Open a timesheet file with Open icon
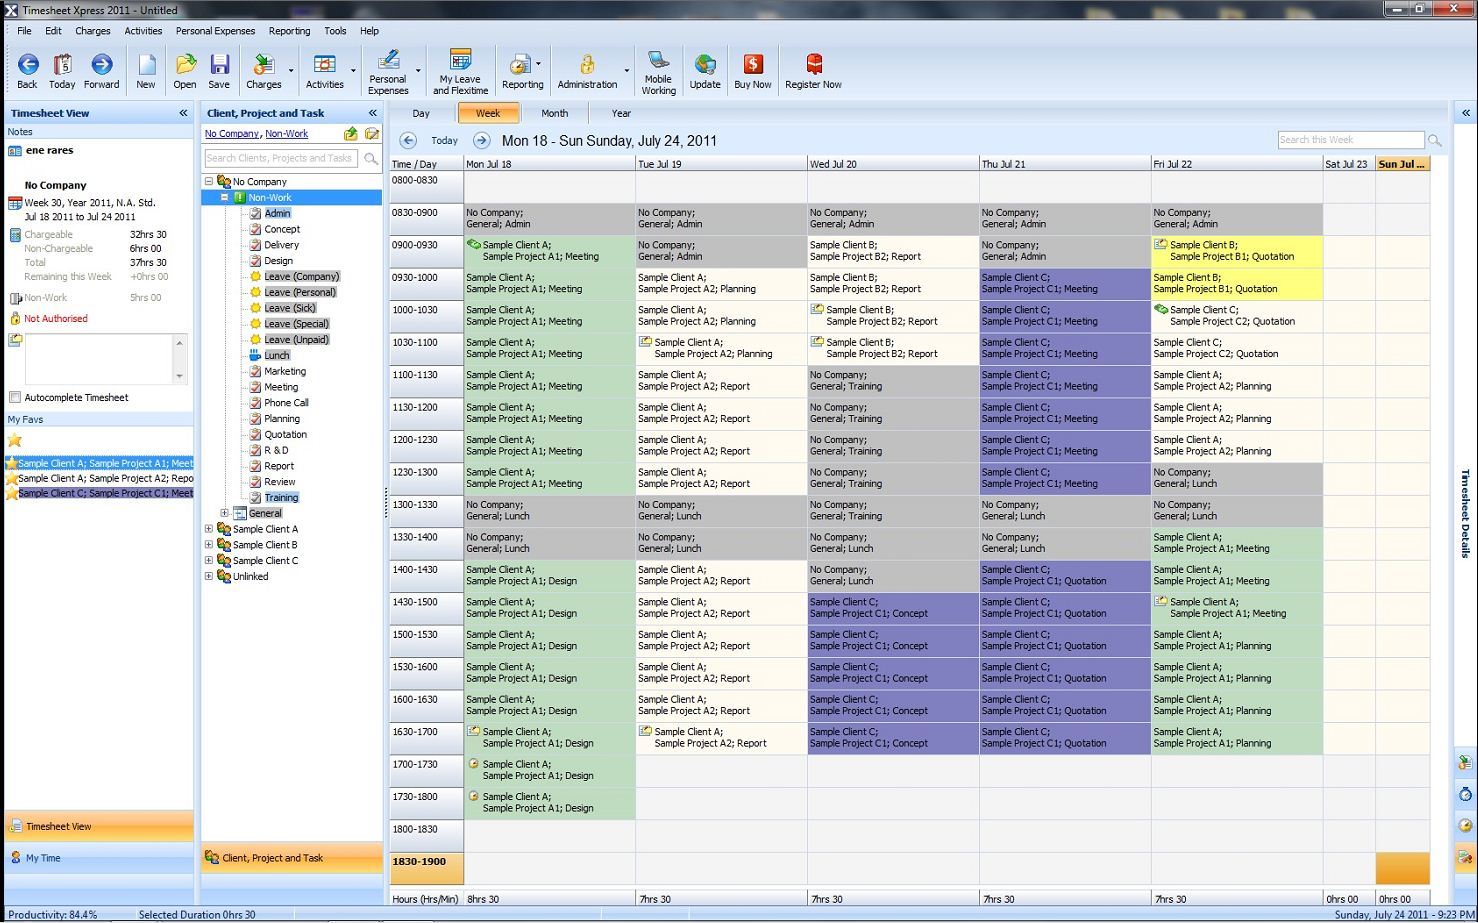The width and height of the screenshot is (1478, 923). (185, 70)
